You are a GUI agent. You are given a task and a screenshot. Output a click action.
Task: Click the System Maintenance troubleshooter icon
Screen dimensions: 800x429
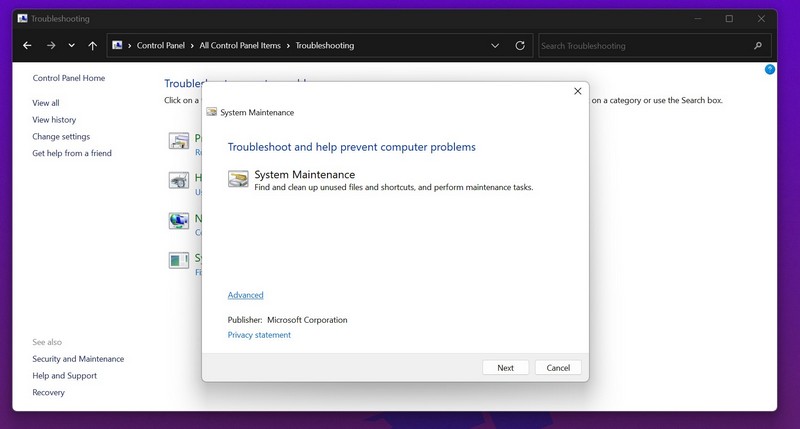(x=238, y=179)
